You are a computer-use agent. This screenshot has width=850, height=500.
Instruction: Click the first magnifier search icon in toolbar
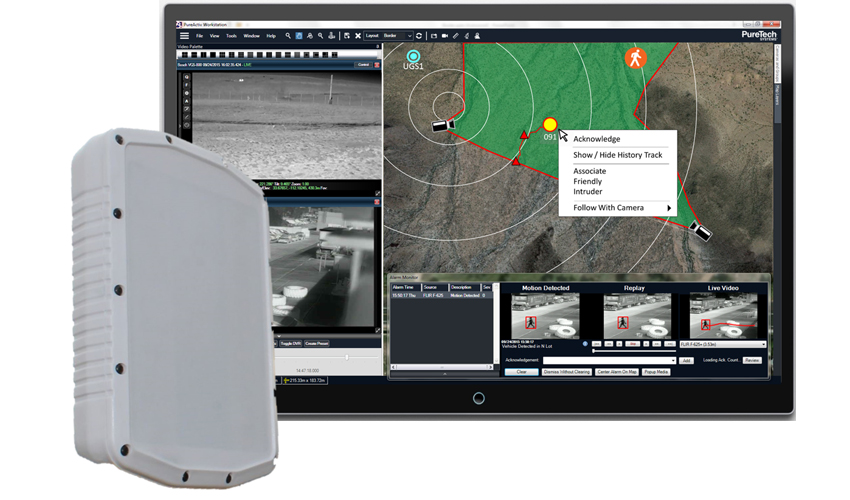pos(288,36)
